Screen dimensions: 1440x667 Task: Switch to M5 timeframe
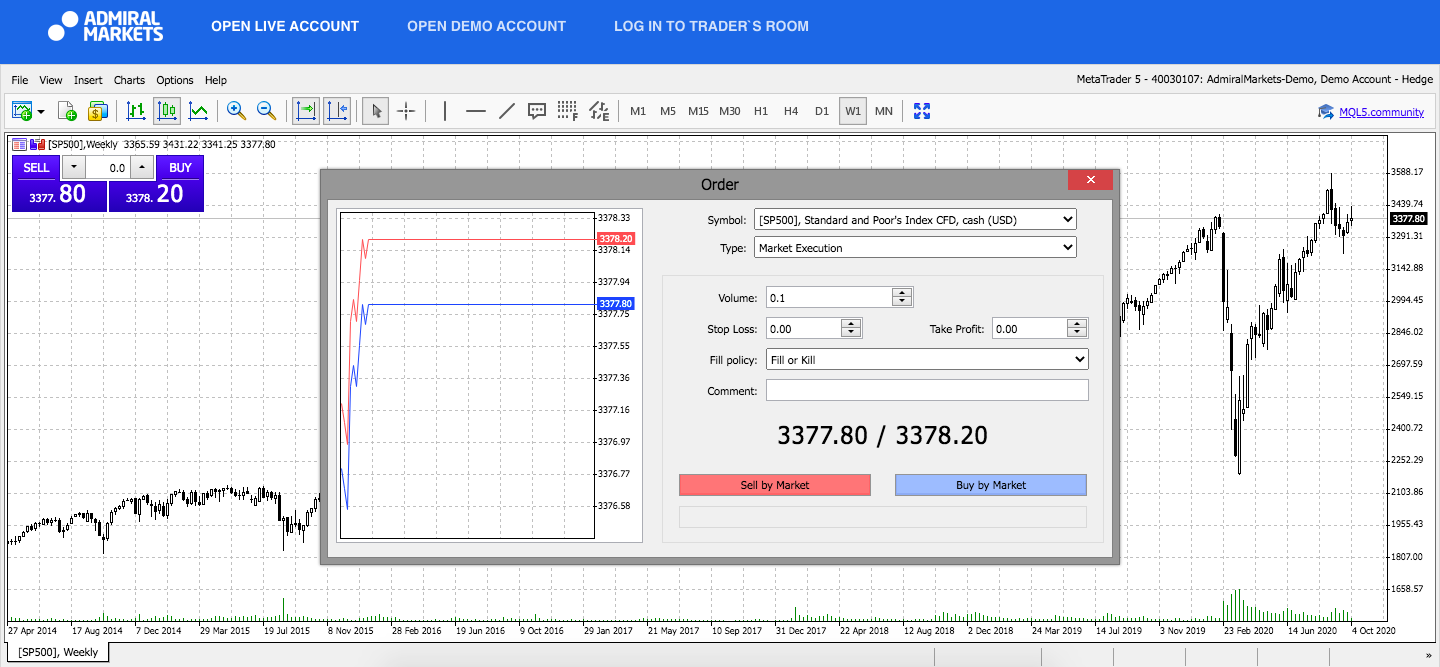click(668, 111)
